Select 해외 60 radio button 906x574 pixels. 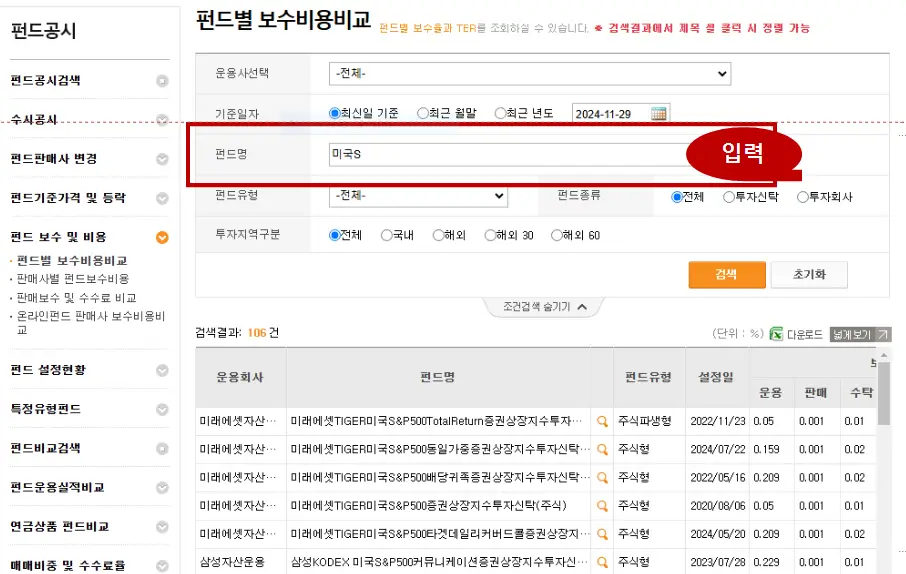point(556,235)
